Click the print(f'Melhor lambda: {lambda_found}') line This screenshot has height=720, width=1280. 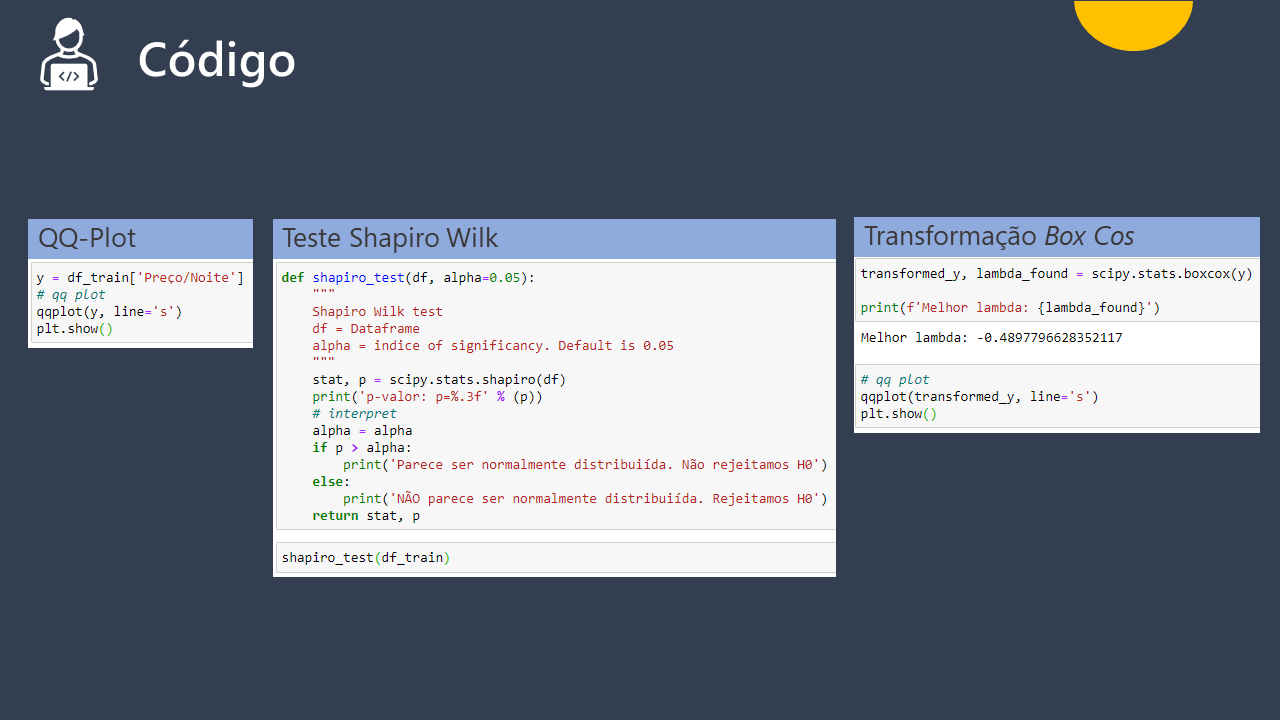point(1010,308)
